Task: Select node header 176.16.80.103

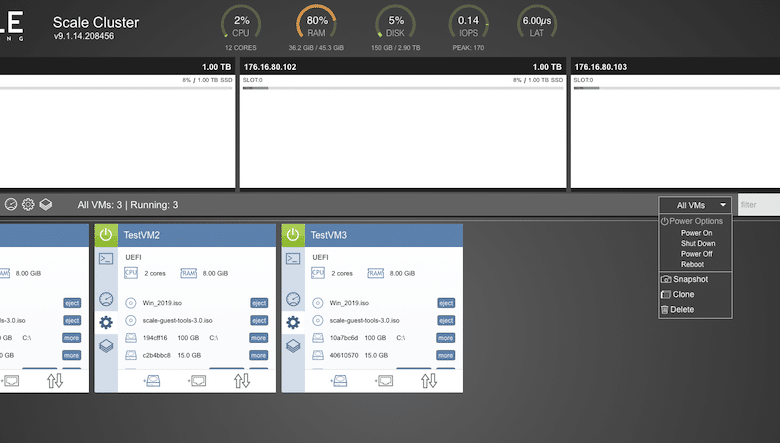Action: [676, 67]
